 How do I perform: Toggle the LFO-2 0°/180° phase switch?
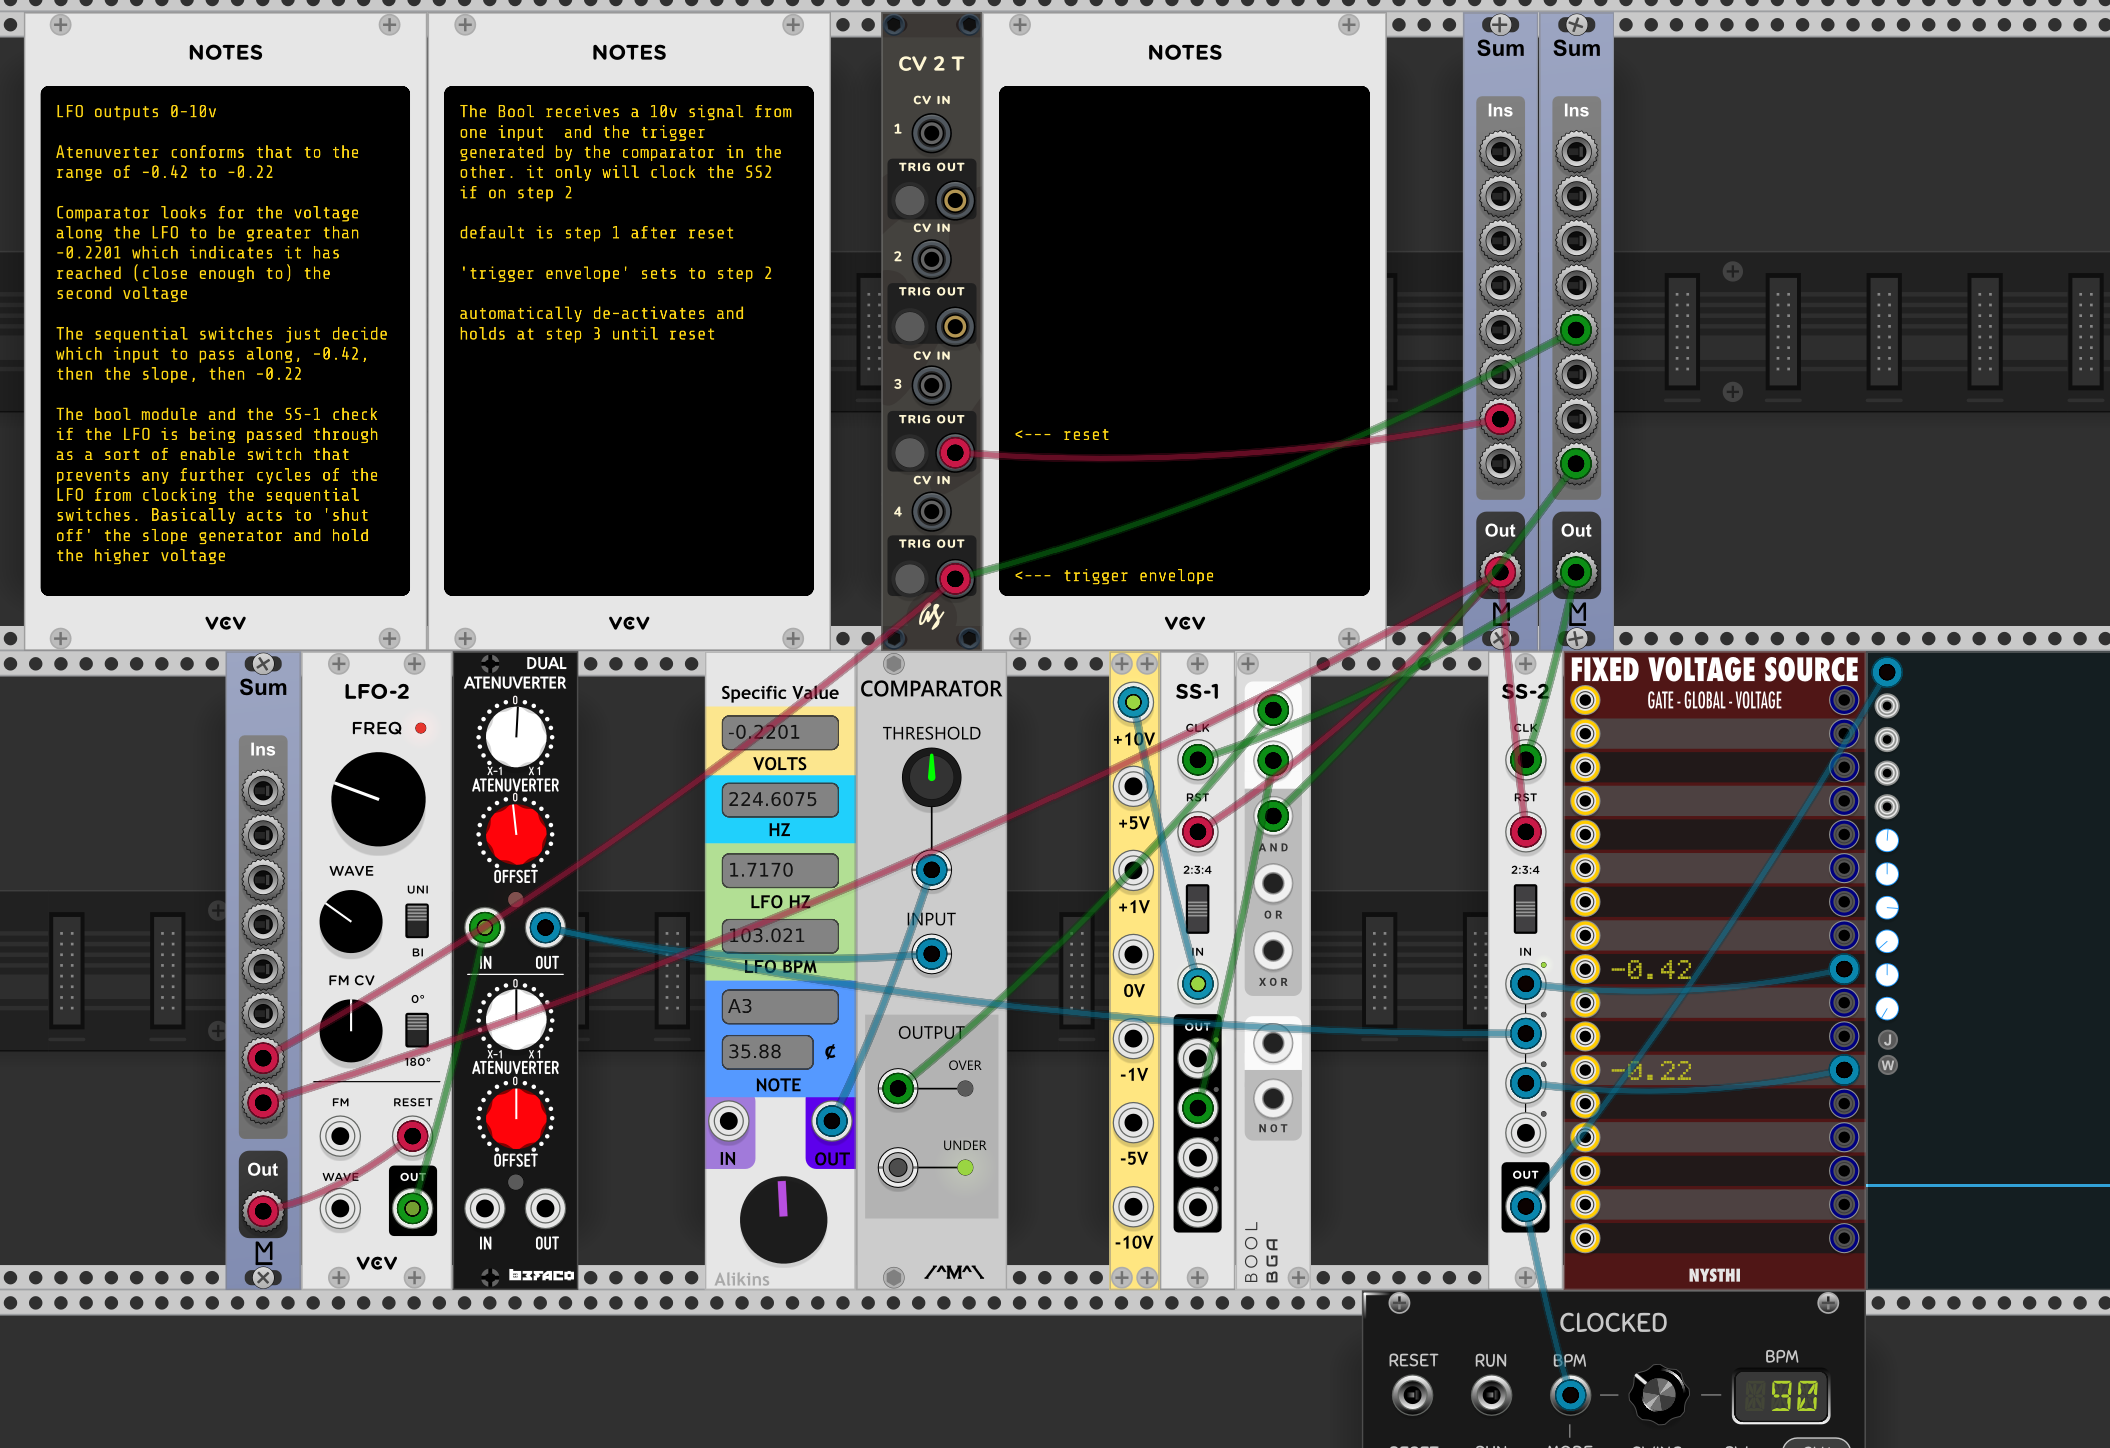(417, 1029)
